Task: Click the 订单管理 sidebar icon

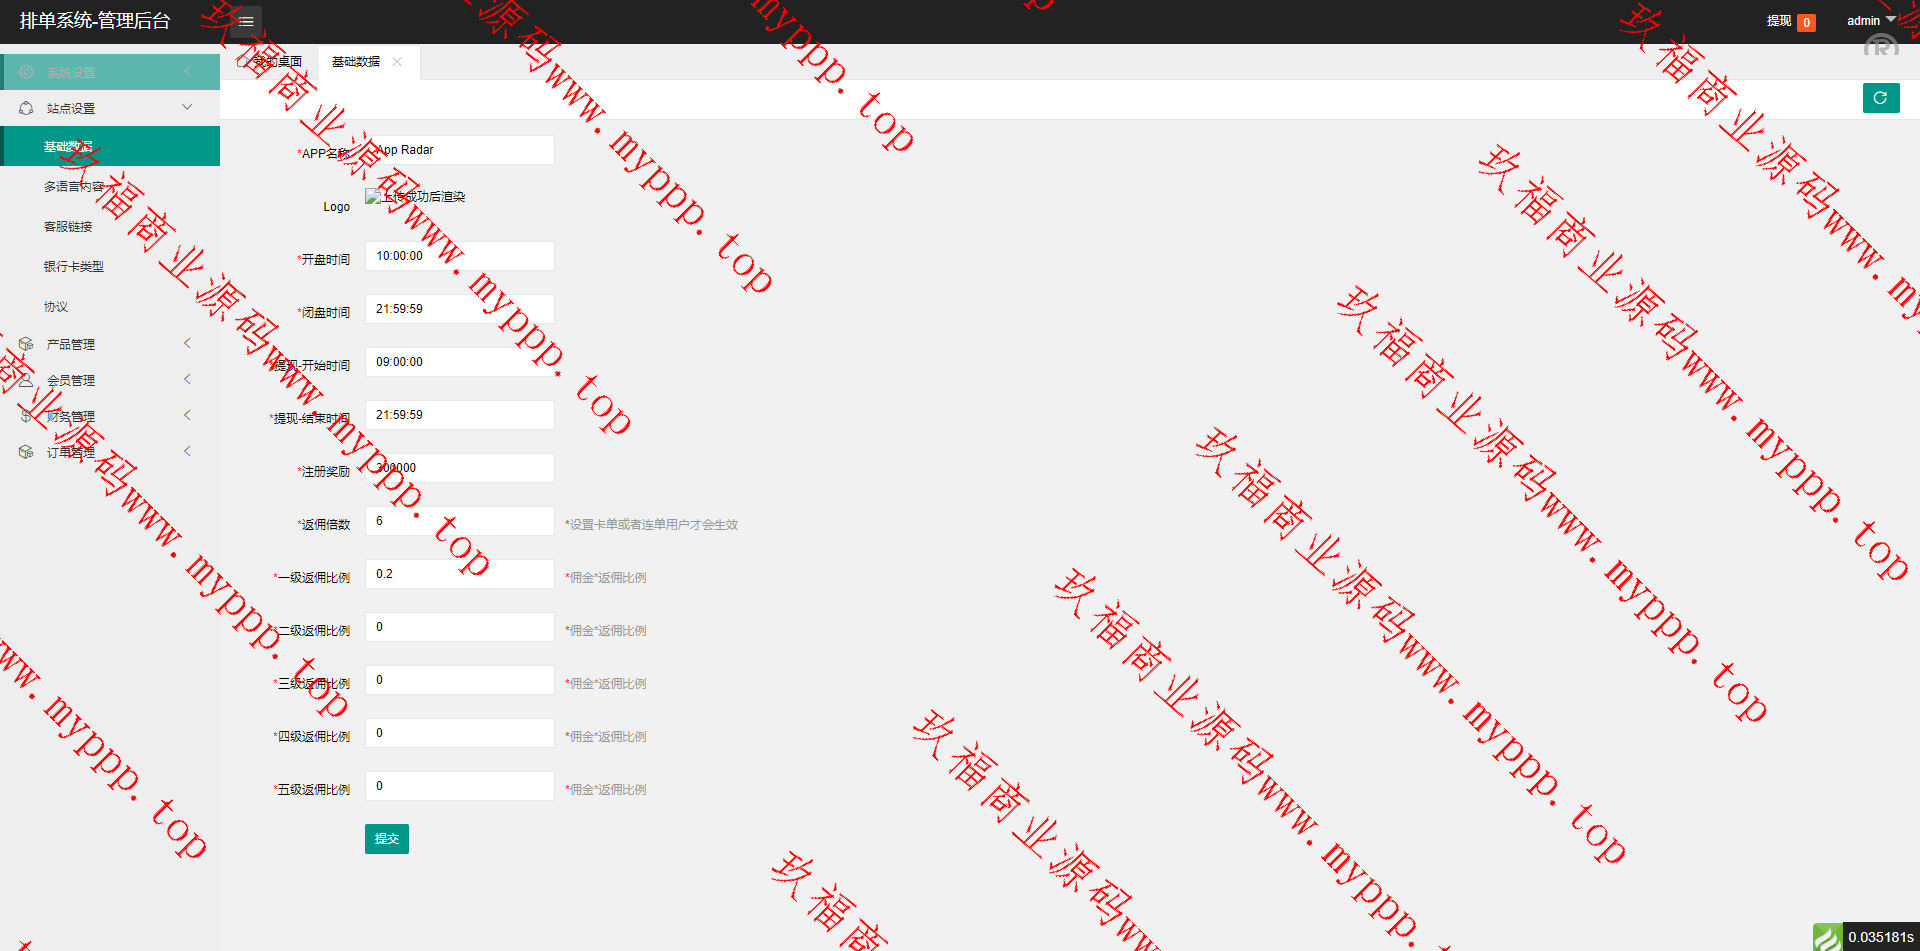Action: coord(27,452)
